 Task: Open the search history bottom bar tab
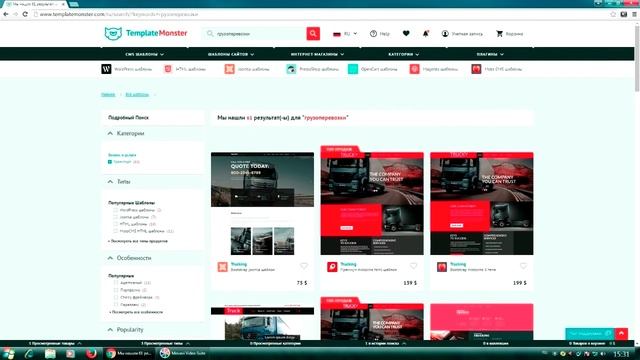(385, 343)
